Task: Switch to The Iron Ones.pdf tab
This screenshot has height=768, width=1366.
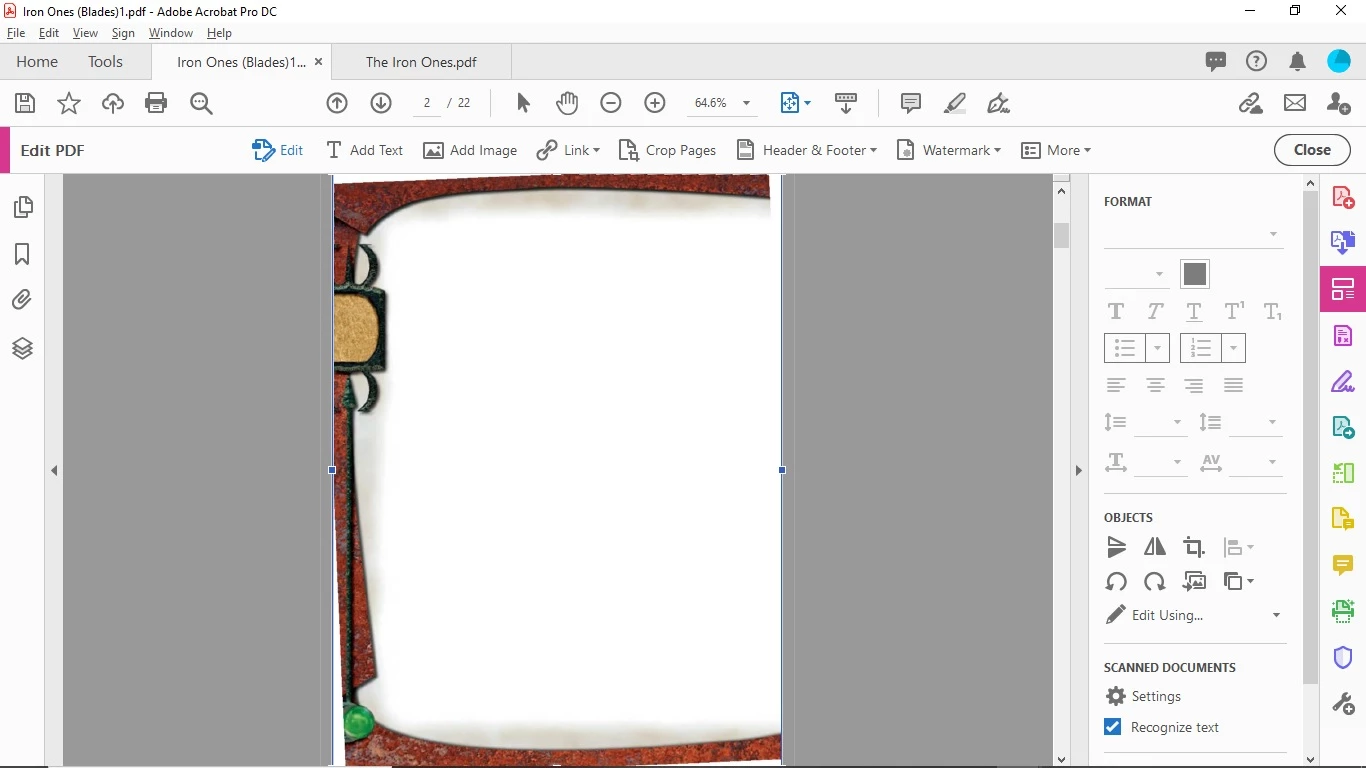Action: tap(421, 62)
